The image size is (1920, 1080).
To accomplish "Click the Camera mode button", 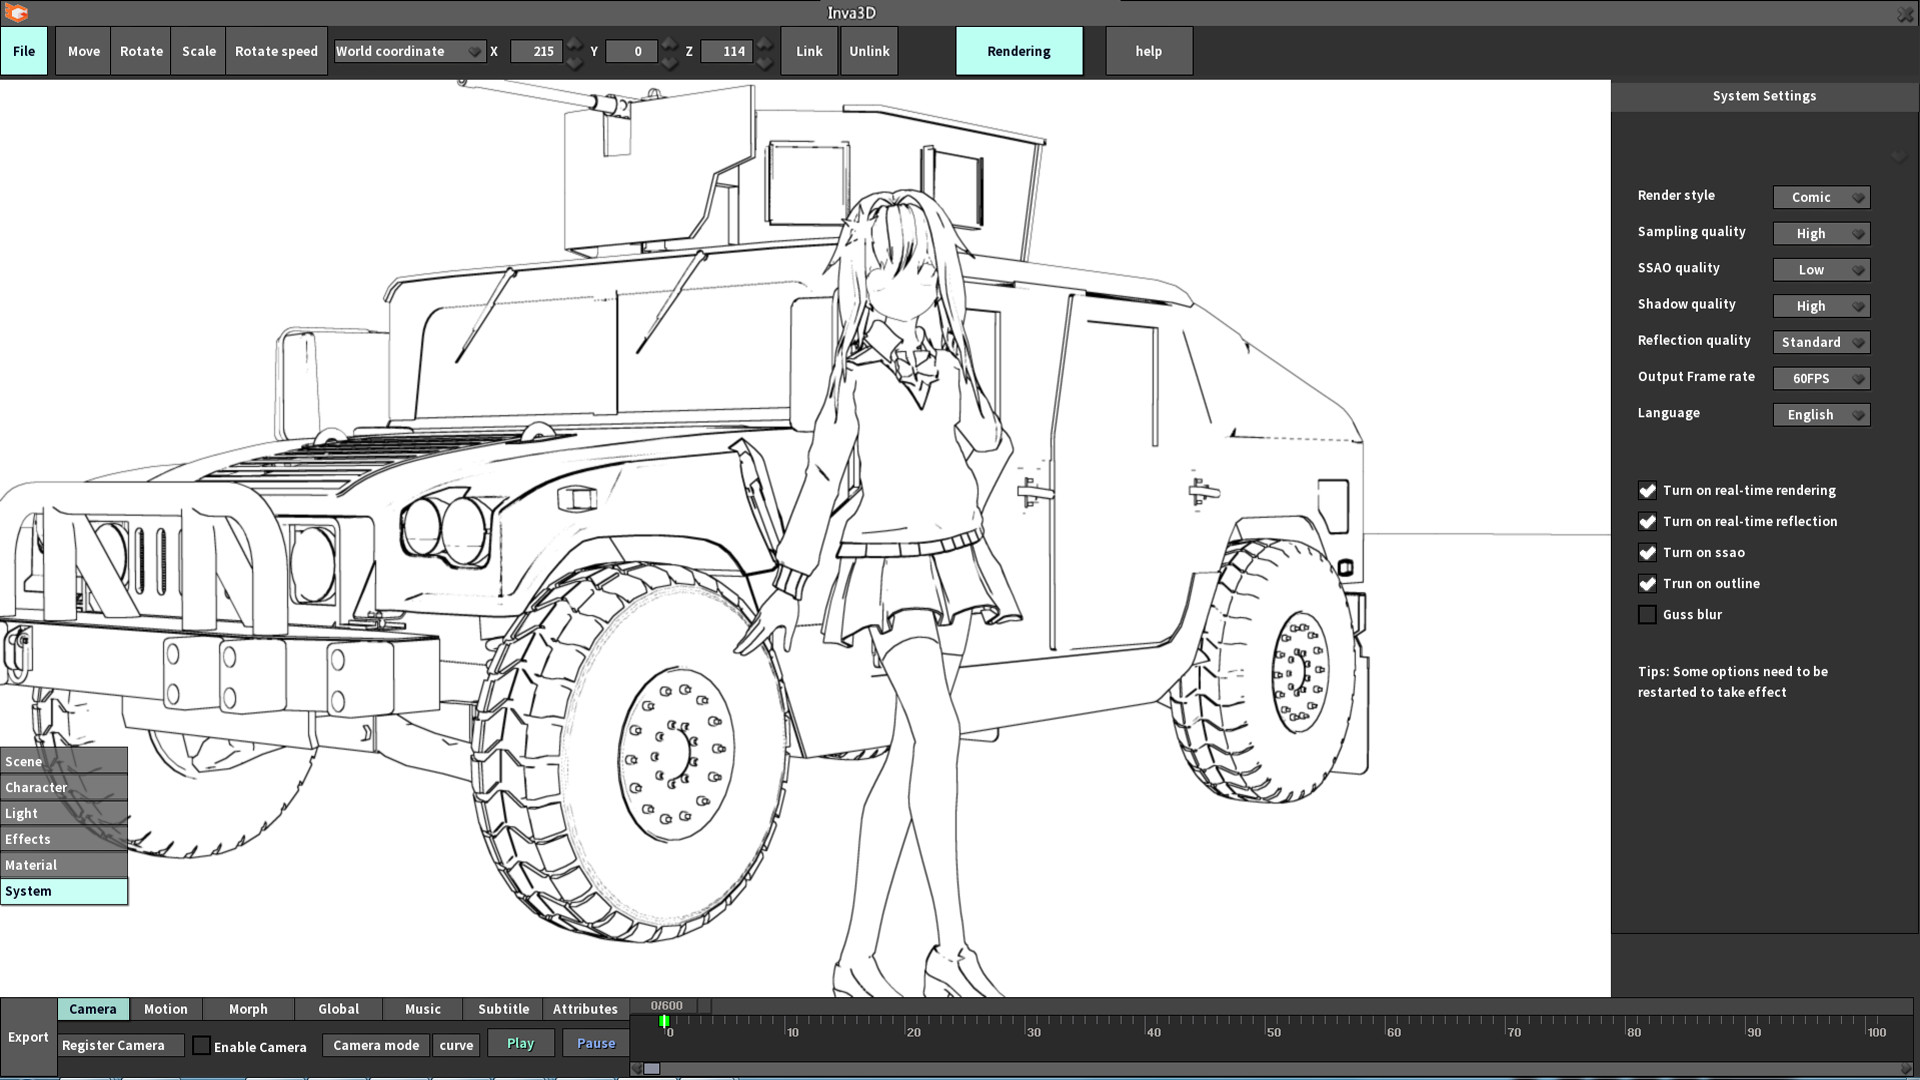I will 376,1045.
